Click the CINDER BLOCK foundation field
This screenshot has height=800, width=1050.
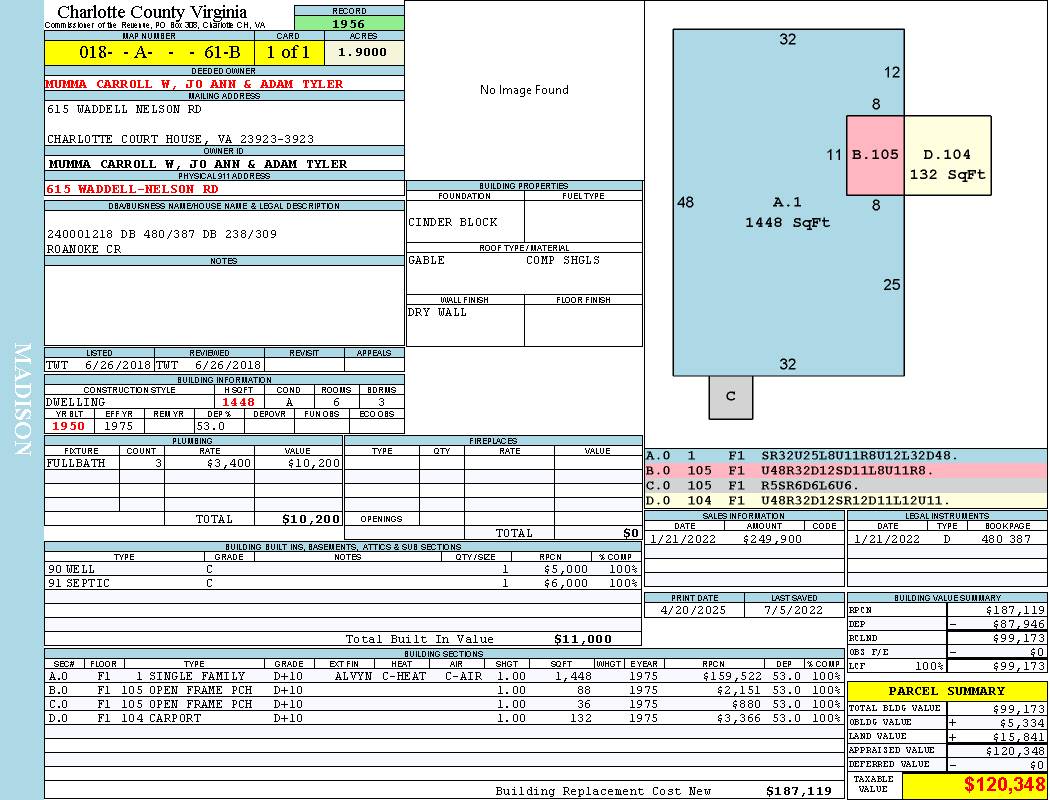(x=464, y=222)
